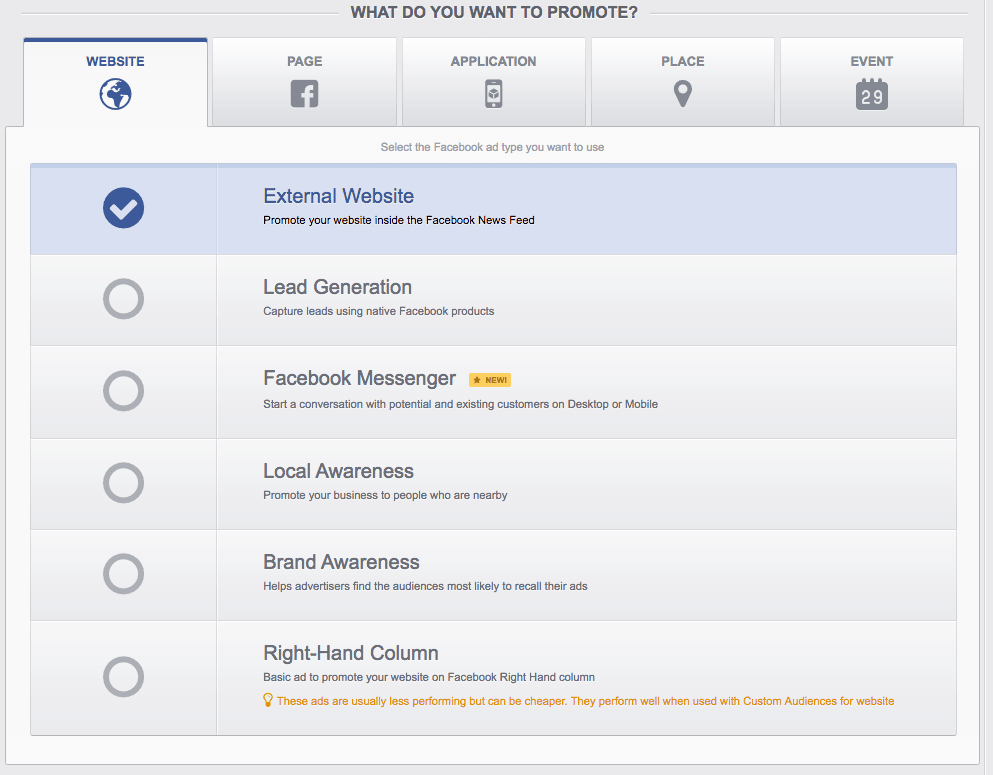
Task: Click 'Promote your website inside the Facebook News Feed'
Action: 399,220
